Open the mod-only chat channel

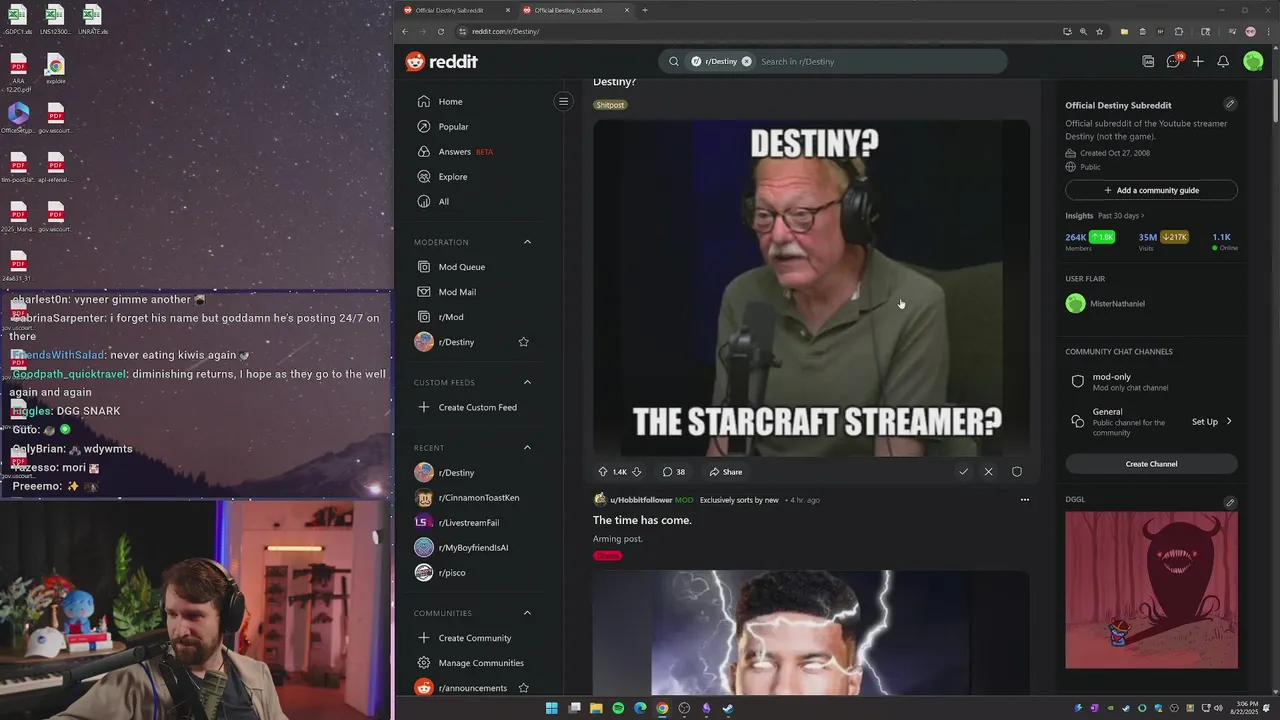pos(1151,382)
